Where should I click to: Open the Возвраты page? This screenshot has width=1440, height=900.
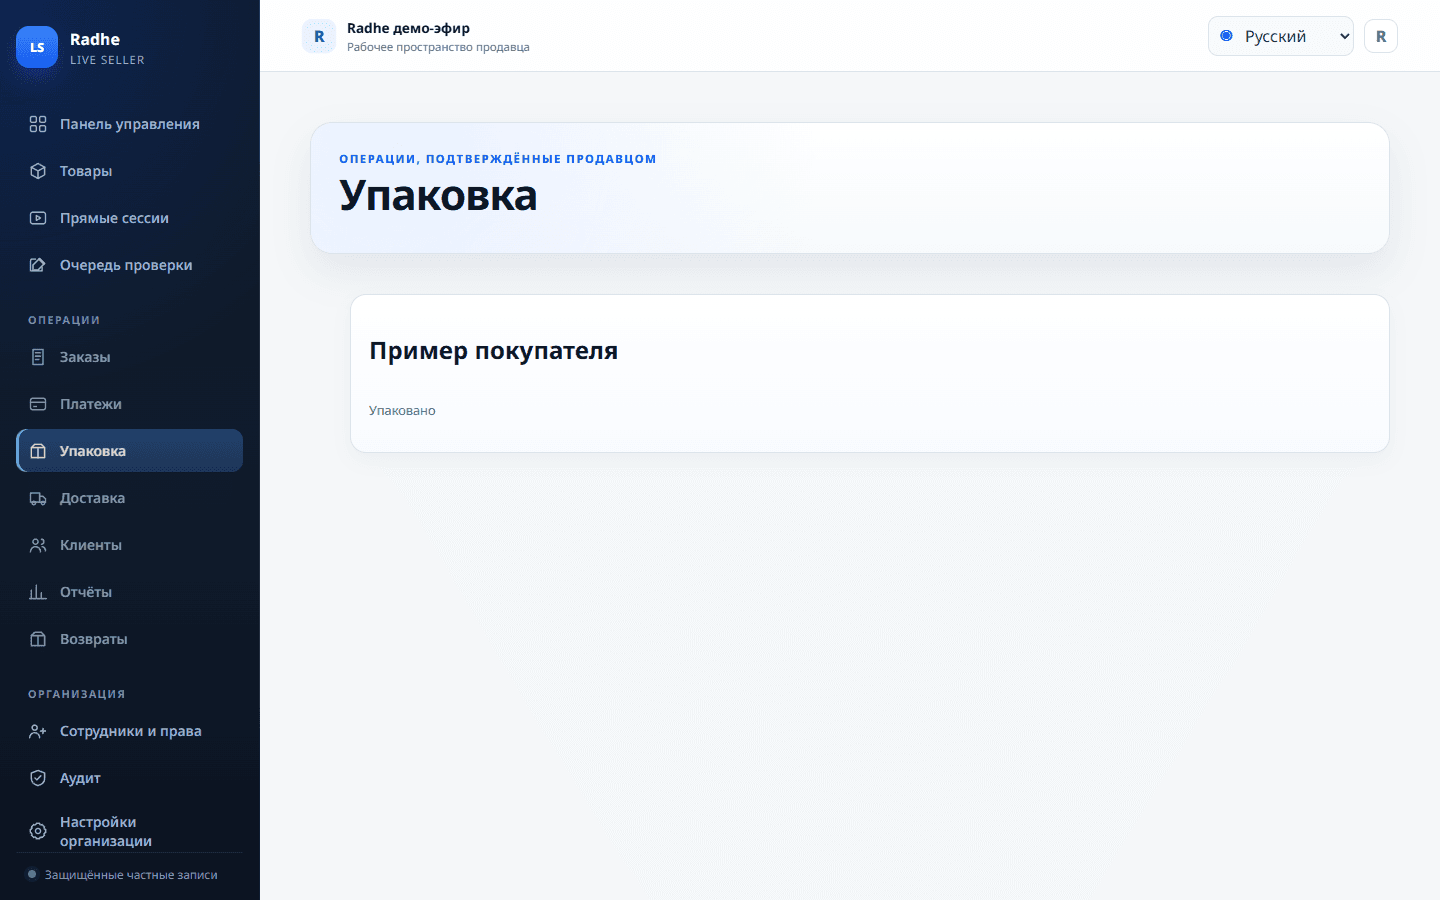[130, 639]
